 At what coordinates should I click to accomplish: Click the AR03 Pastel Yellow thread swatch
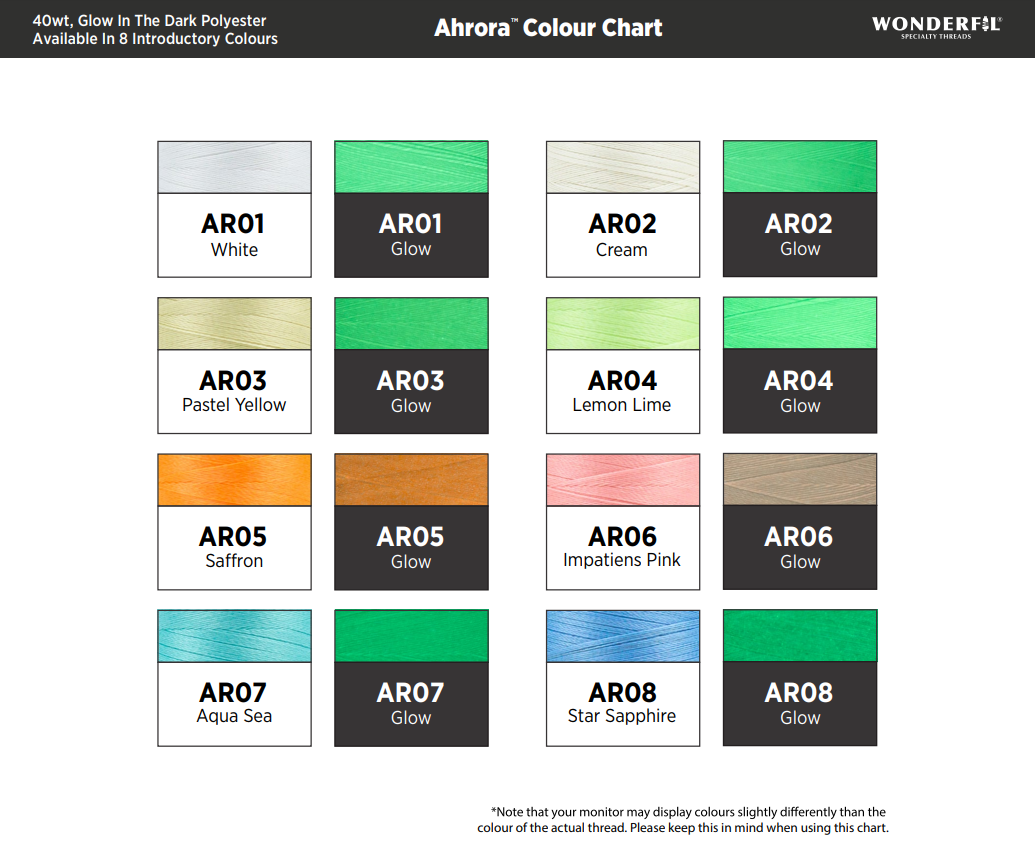[x=234, y=323]
